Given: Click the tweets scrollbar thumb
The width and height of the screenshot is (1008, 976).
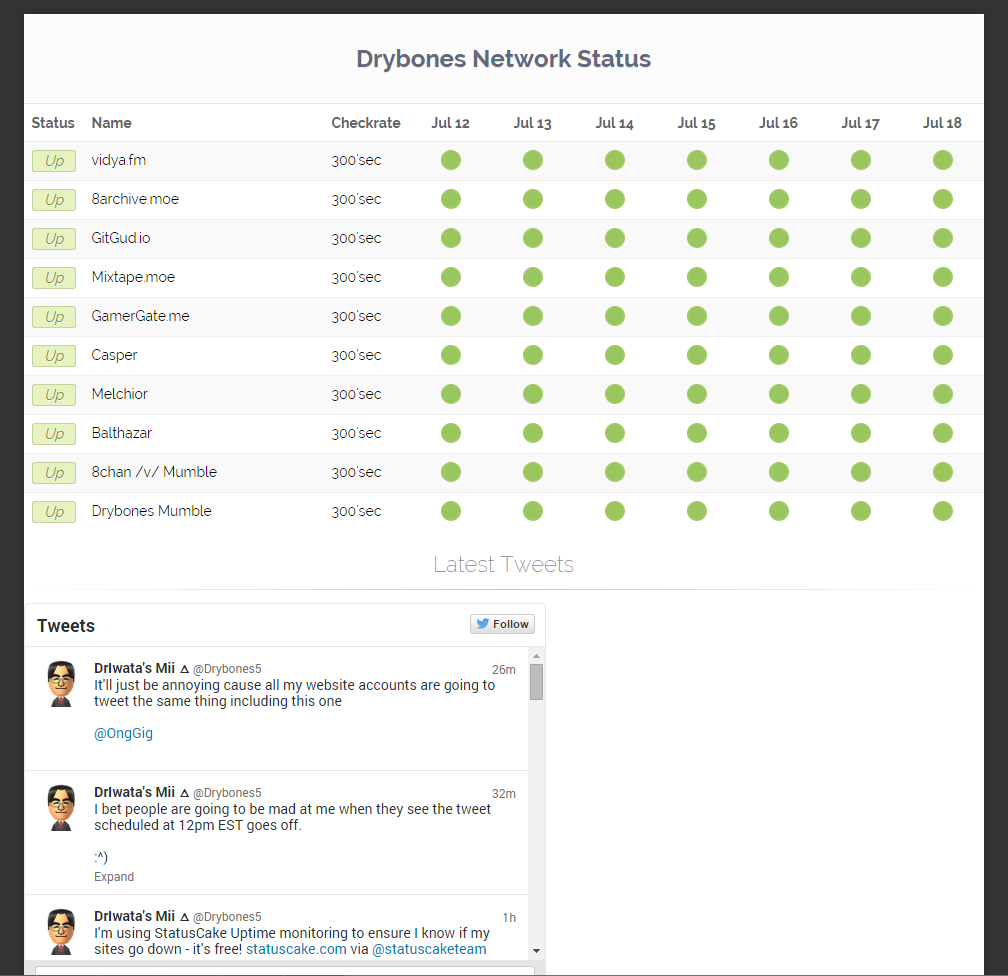Looking at the screenshot, I should click(x=536, y=682).
